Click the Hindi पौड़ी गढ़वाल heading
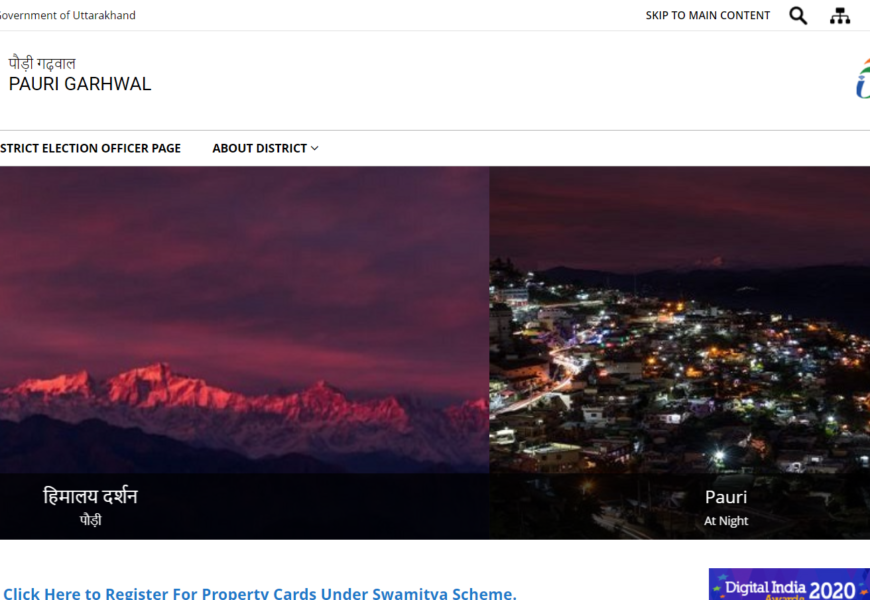 click(42, 63)
